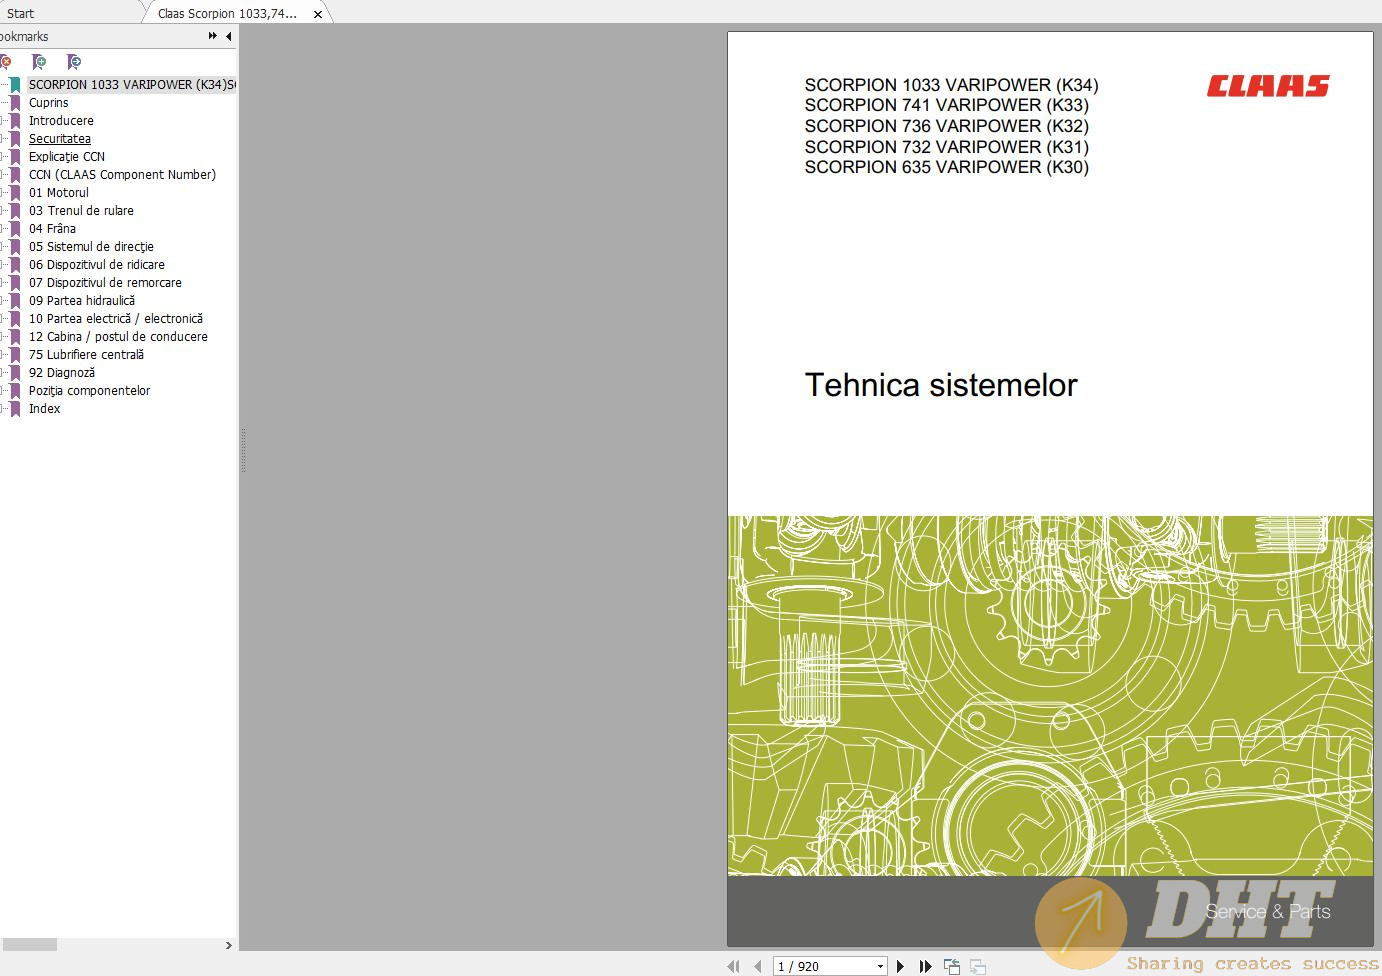Open 10 Partea electrică / electronică bookmark

point(115,319)
